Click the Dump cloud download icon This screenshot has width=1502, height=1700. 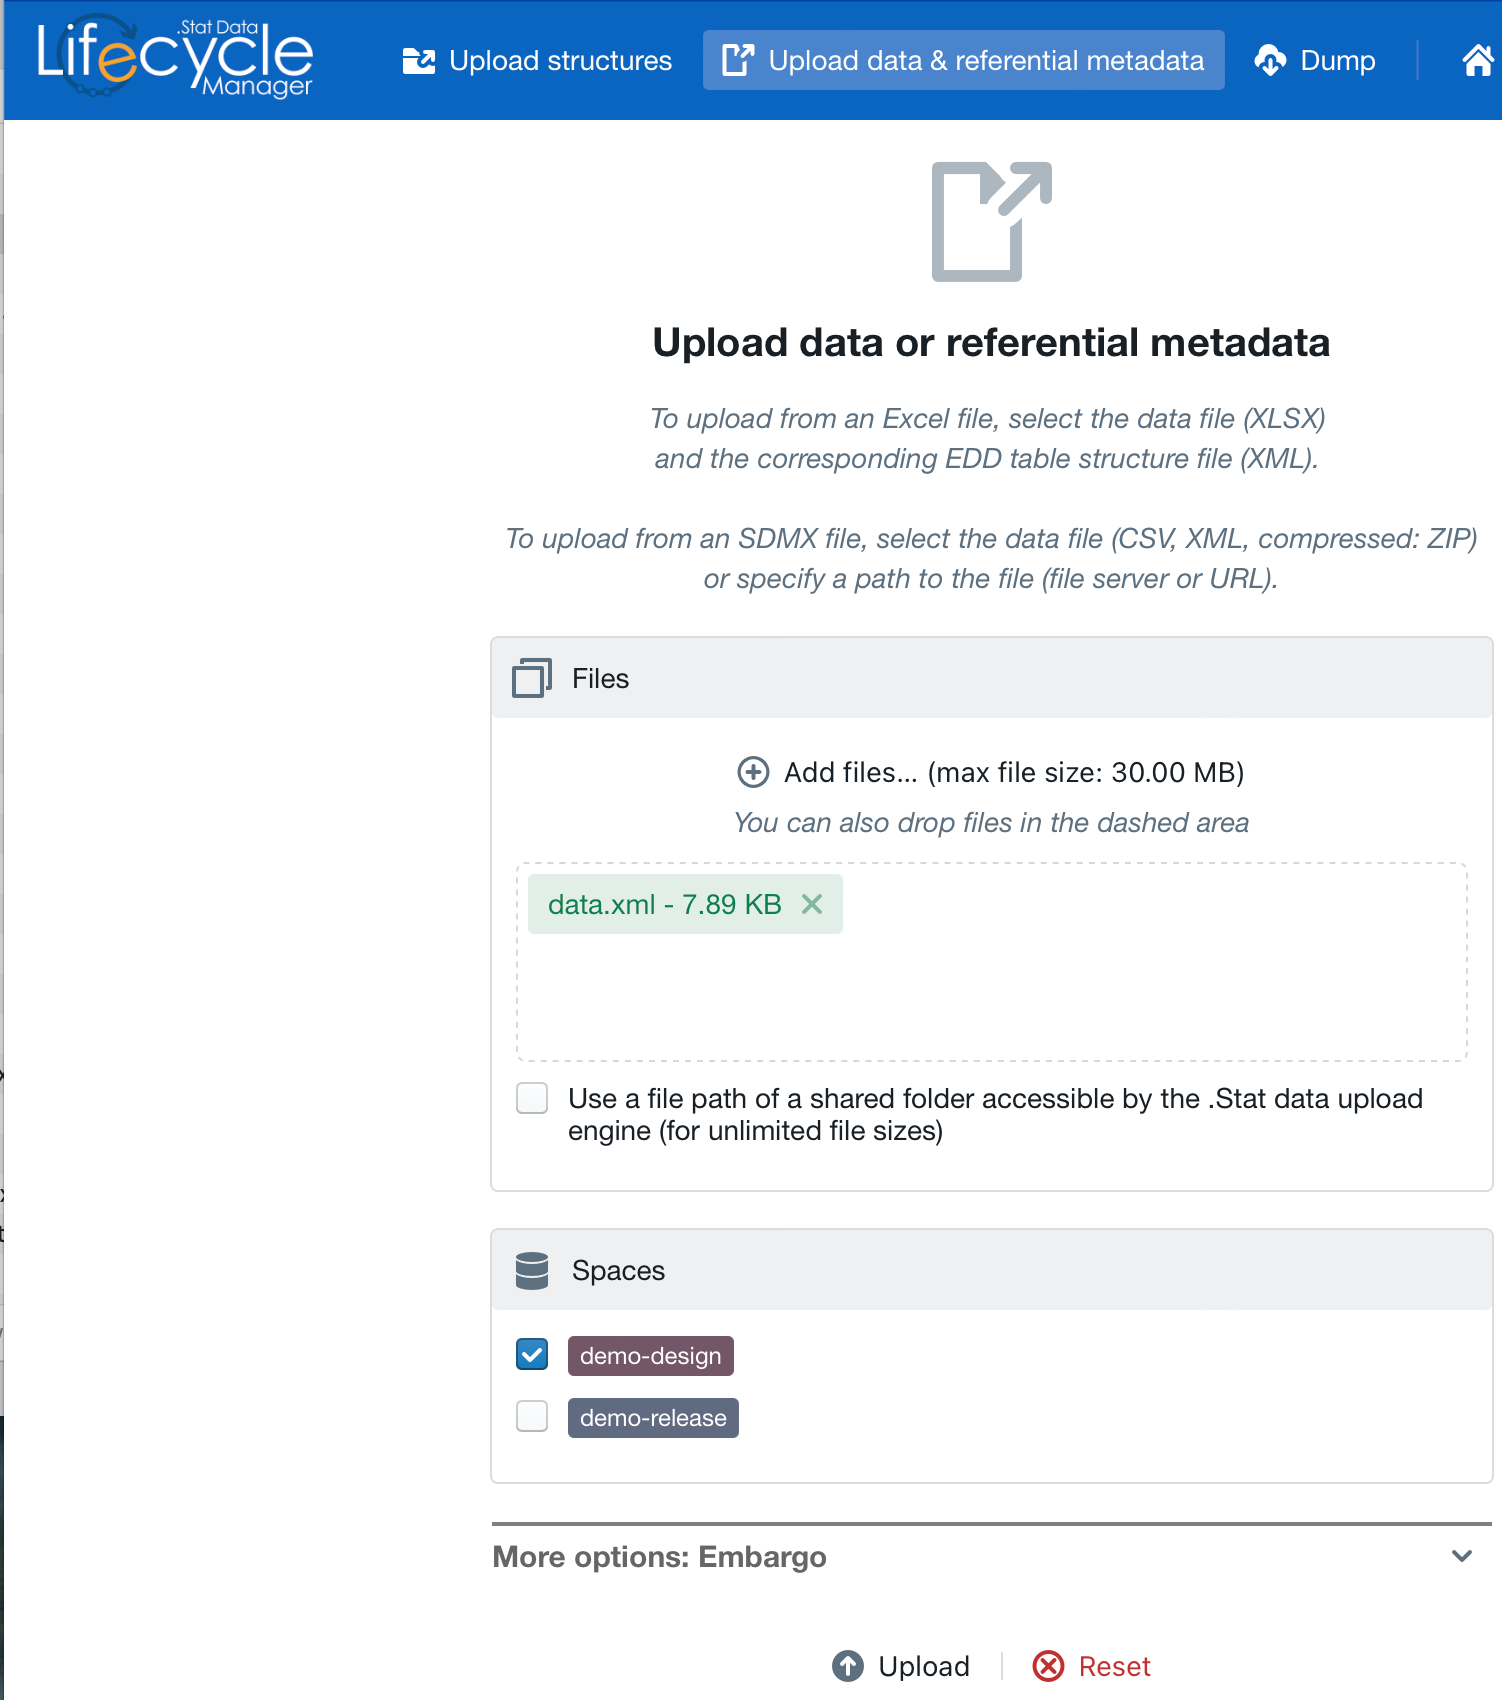1270,60
